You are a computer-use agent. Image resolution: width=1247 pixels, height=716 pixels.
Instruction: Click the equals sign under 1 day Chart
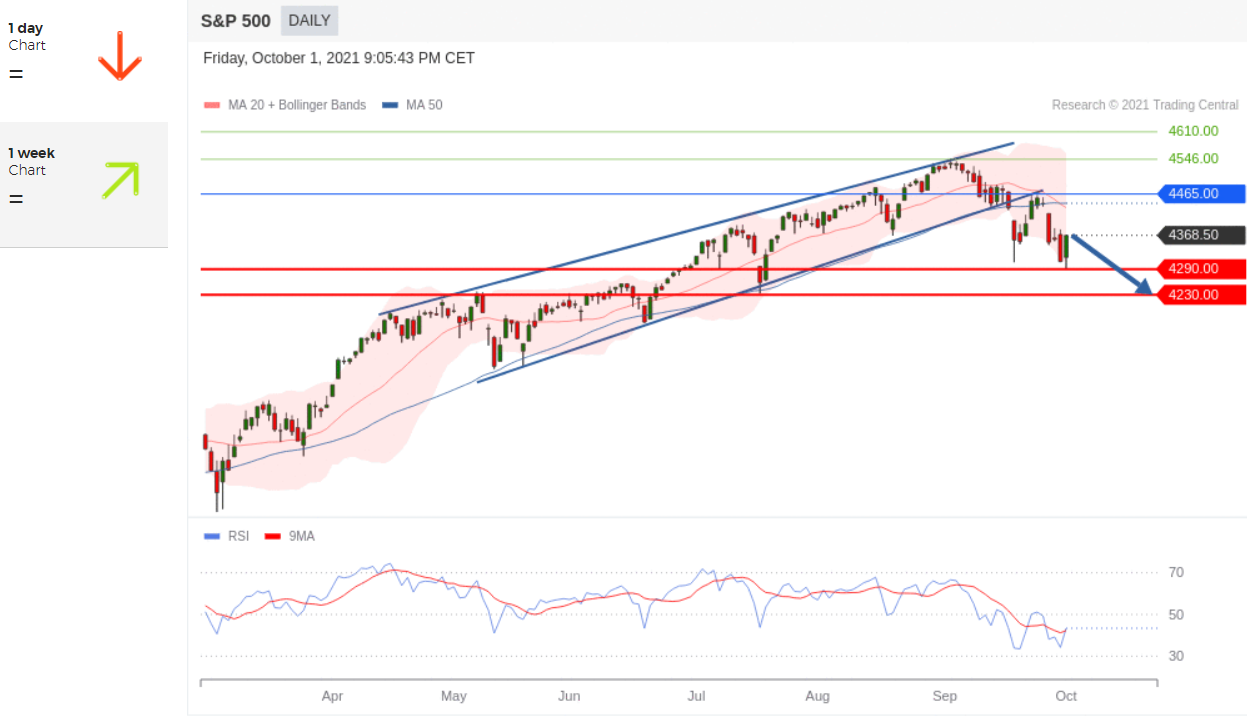click(x=16, y=74)
